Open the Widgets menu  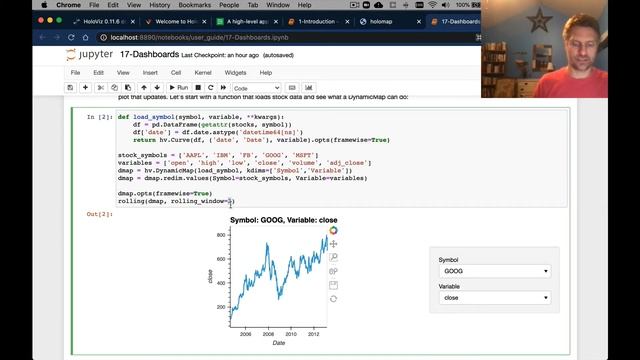(x=235, y=73)
